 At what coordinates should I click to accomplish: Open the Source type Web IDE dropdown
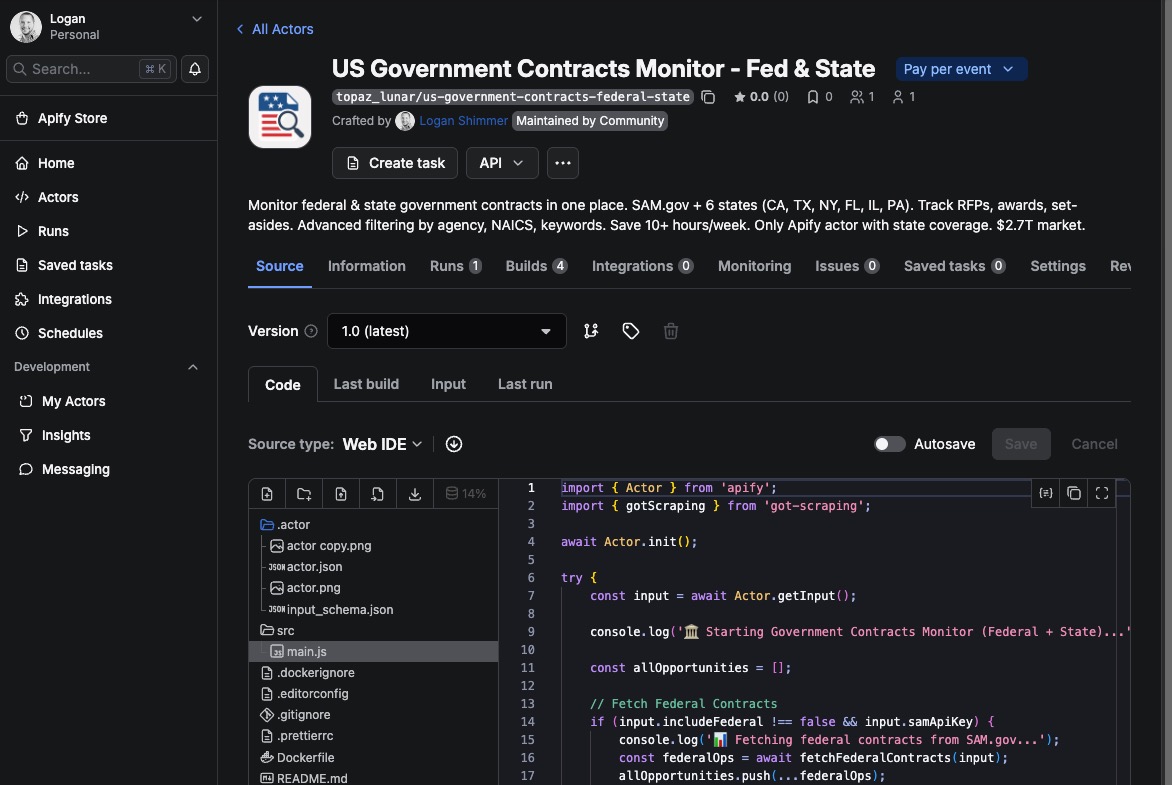pyautogui.click(x=381, y=443)
